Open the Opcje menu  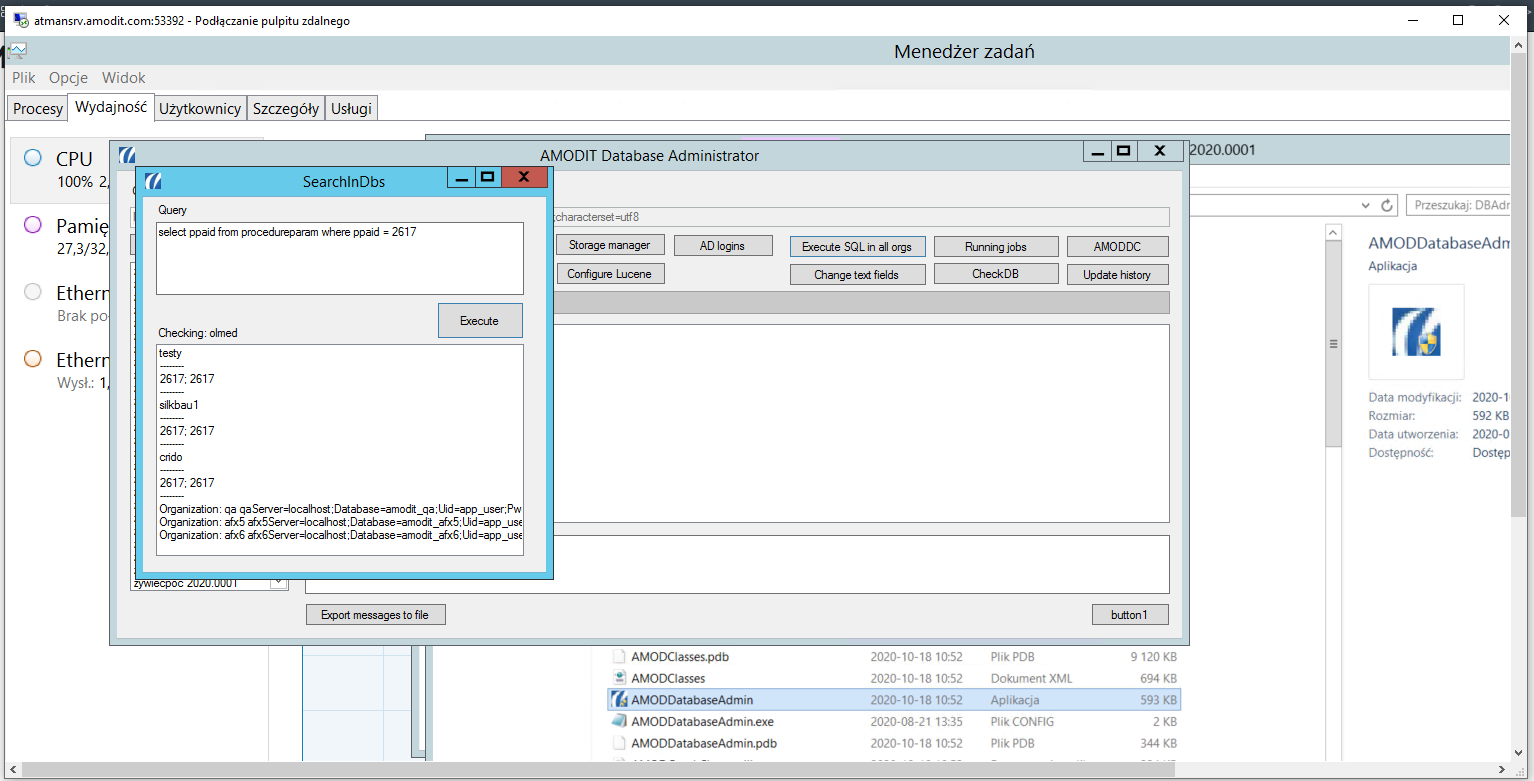68,77
